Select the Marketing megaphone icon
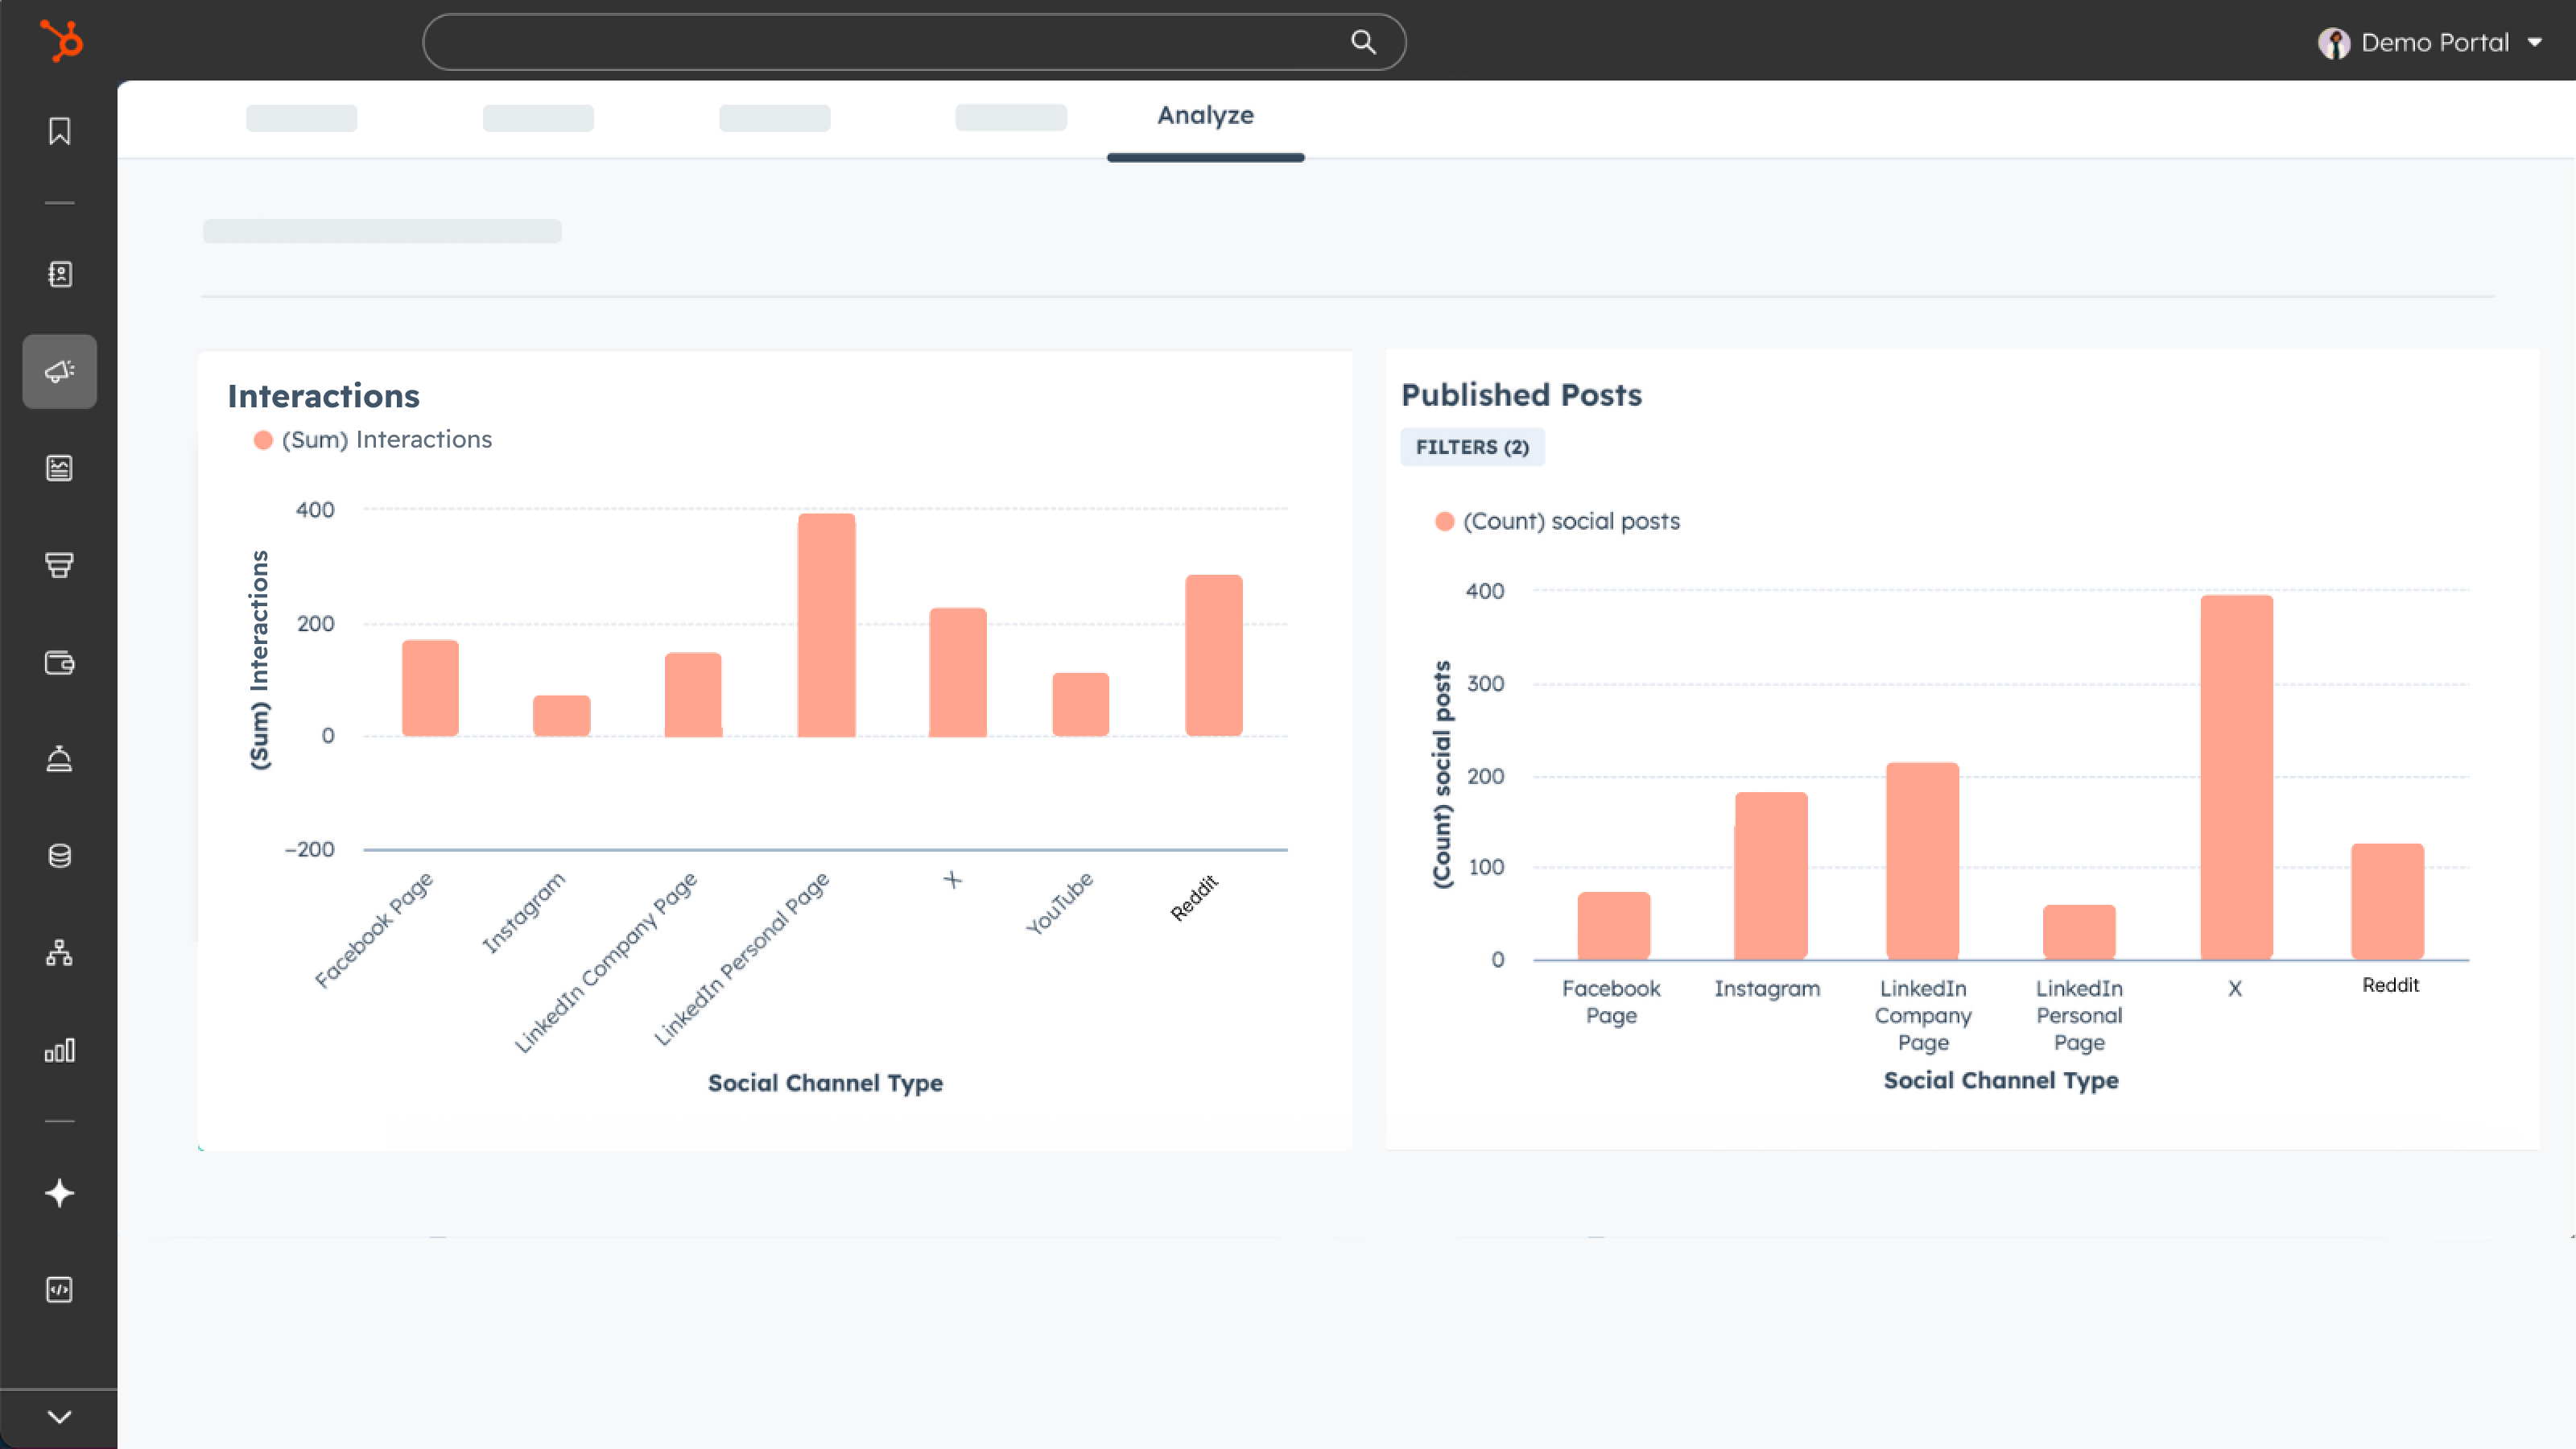 point(60,371)
